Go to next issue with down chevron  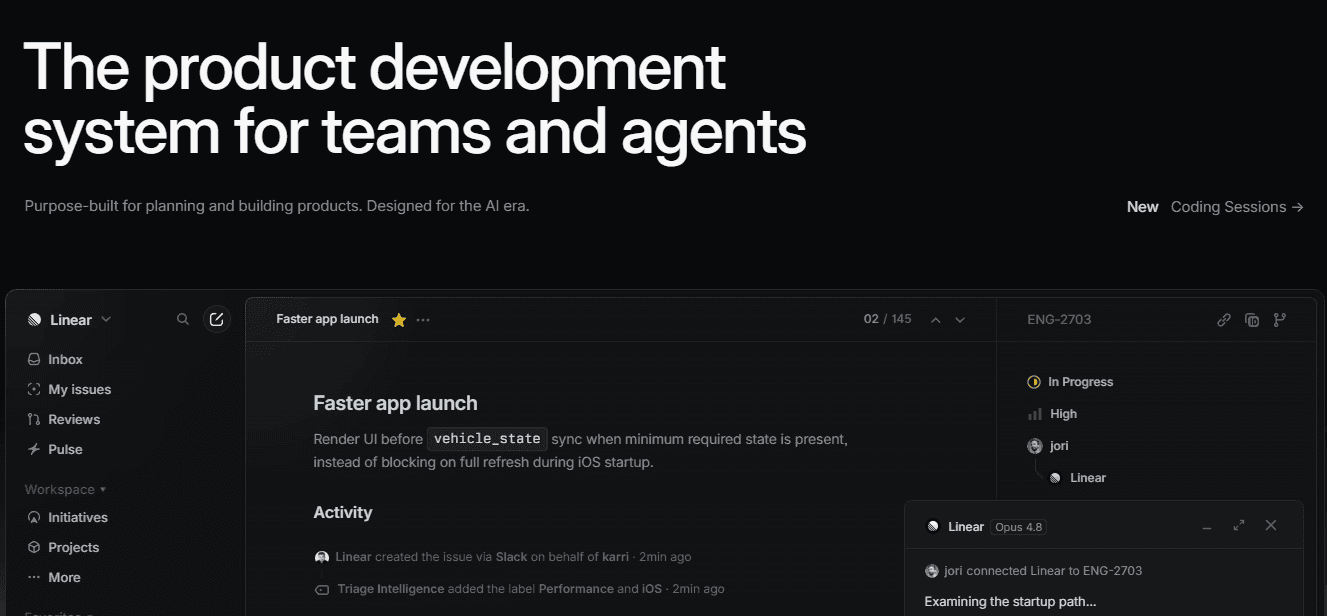[x=960, y=320]
